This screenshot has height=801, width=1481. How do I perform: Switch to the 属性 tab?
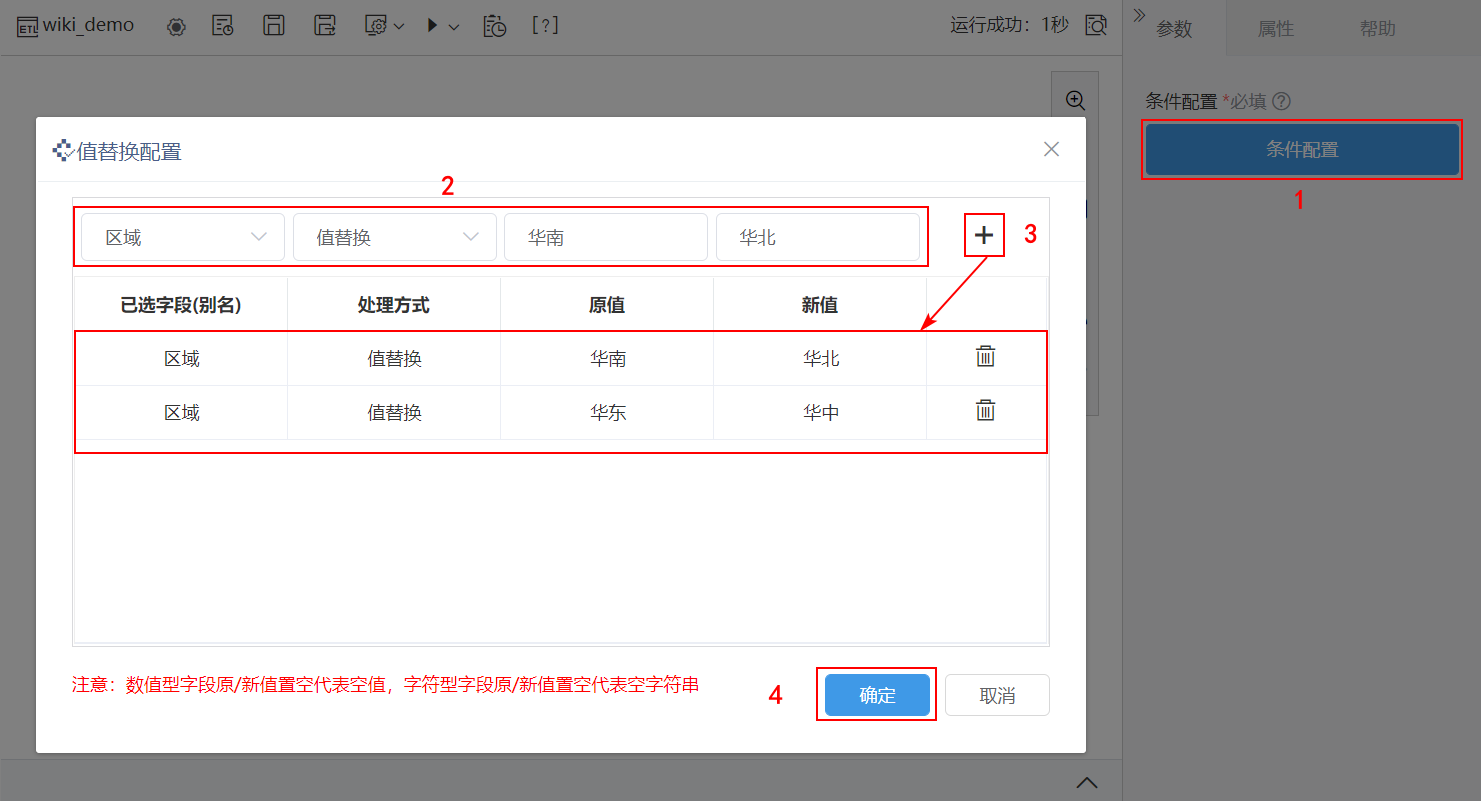coord(1276,29)
